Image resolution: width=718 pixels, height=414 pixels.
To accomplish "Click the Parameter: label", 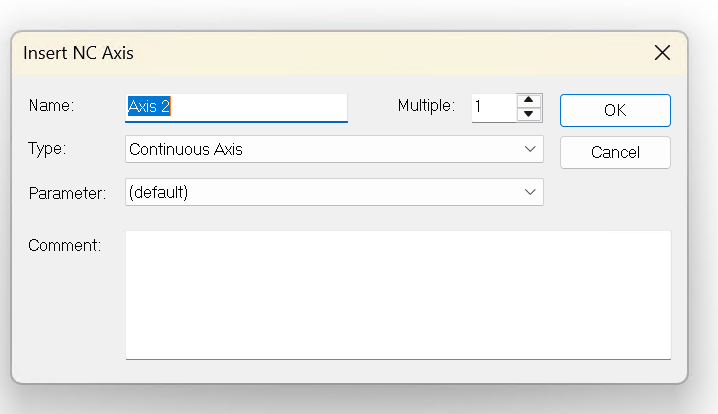I will point(66,193).
